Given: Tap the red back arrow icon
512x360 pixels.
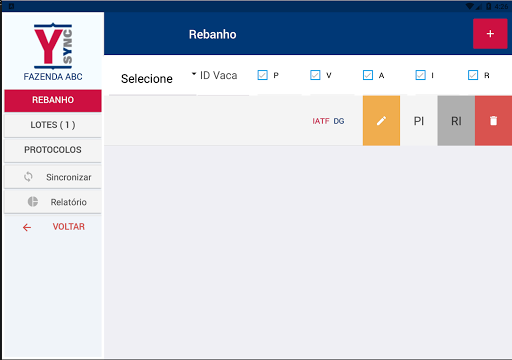Looking at the screenshot, I should click(27, 227).
